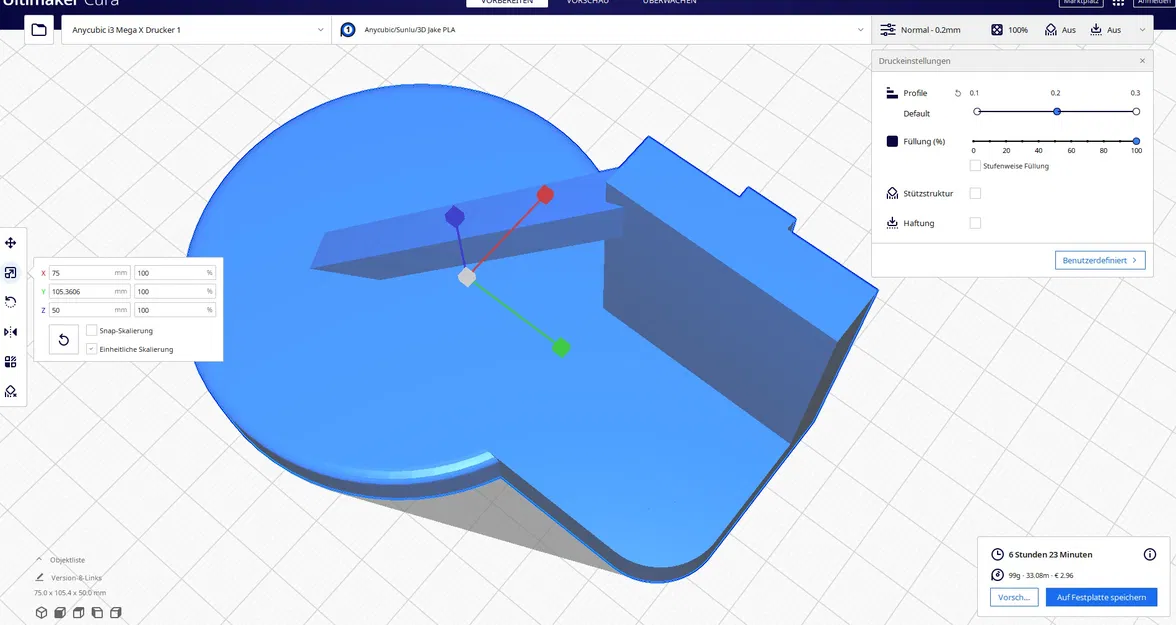Select the Rotate tool
This screenshot has height=625, width=1176.
click(x=10, y=302)
